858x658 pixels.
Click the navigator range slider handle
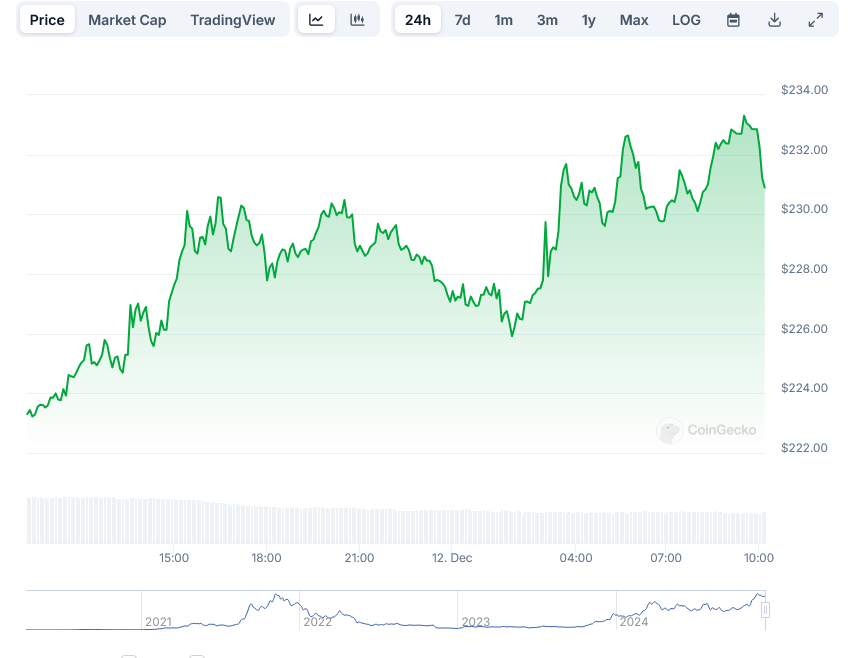point(765,610)
